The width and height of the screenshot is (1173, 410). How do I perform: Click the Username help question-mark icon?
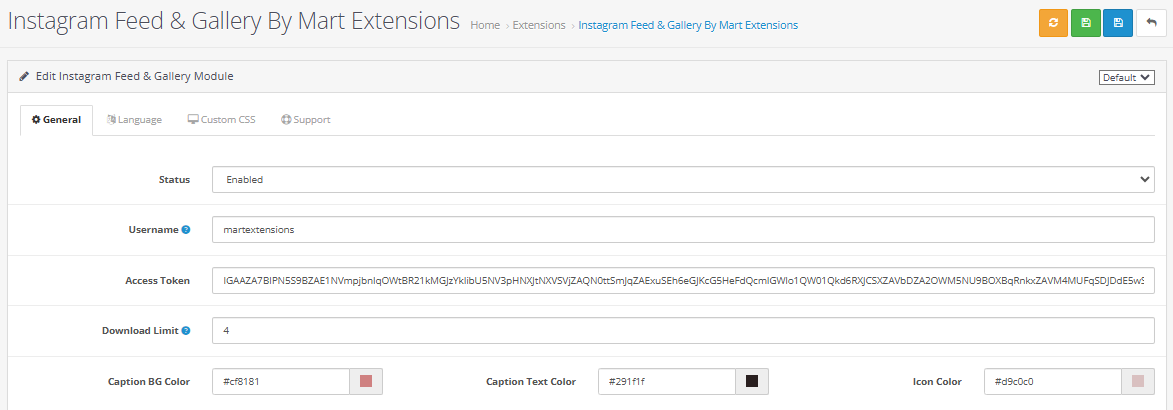click(x=186, y=230)
